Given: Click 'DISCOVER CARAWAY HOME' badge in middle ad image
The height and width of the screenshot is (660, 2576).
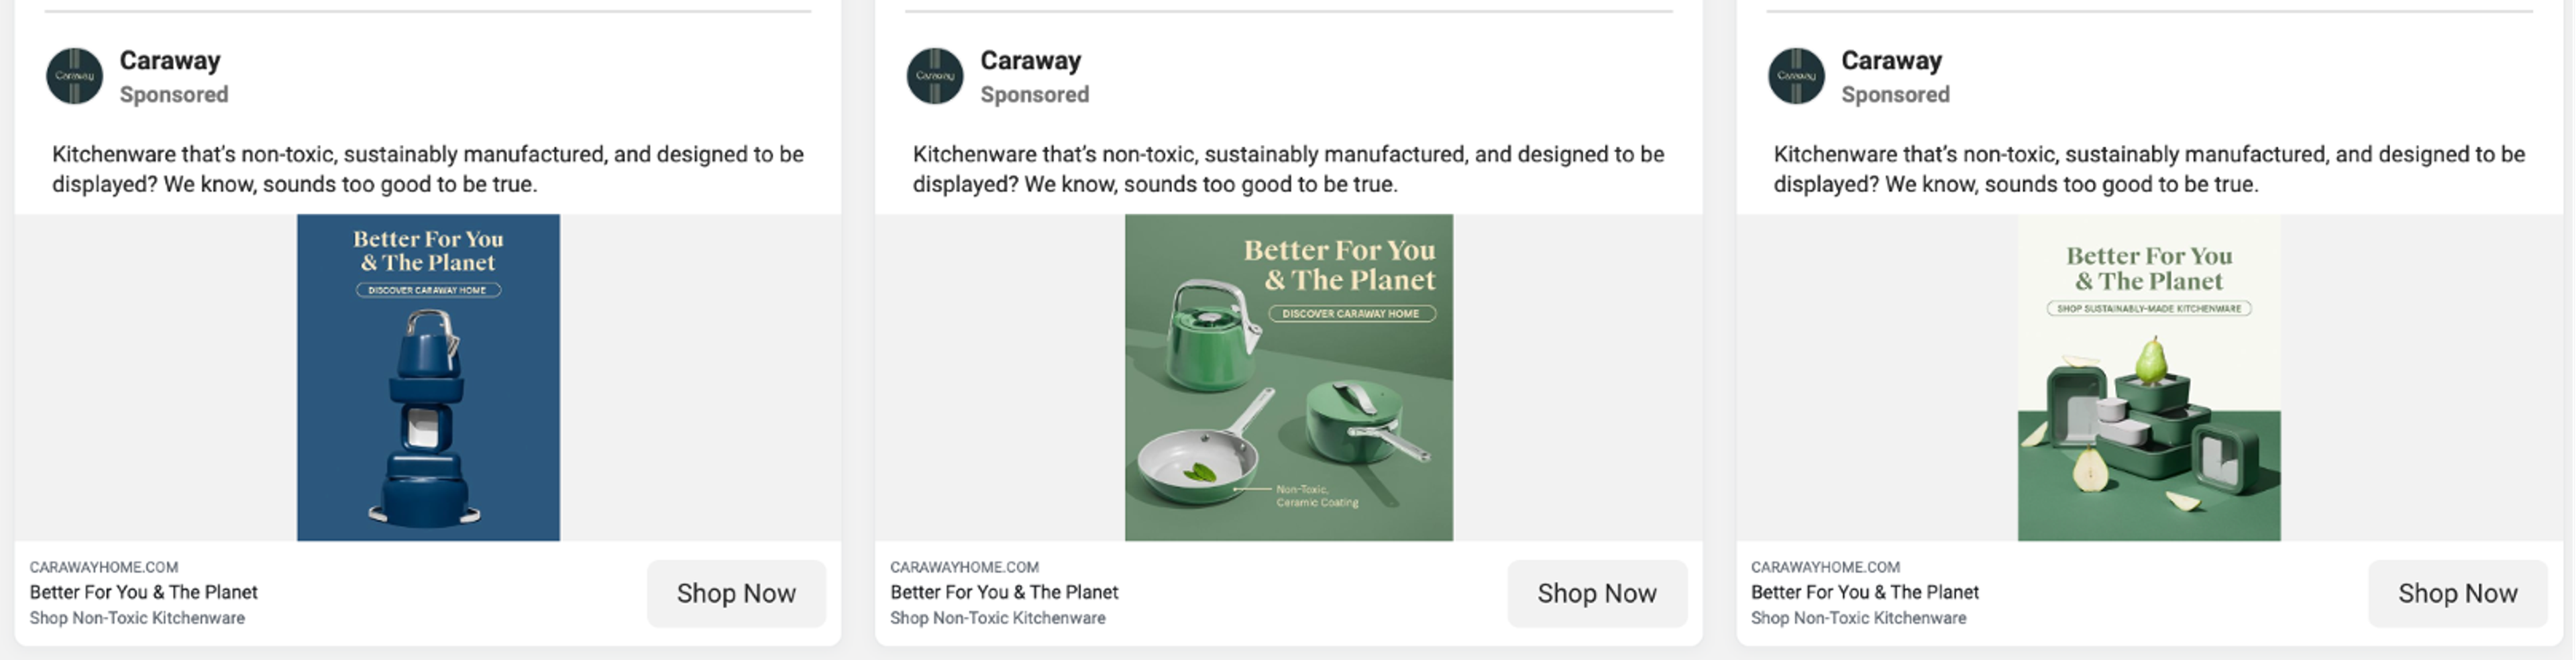Looking at the screenshot, I should pos(1351,313).
